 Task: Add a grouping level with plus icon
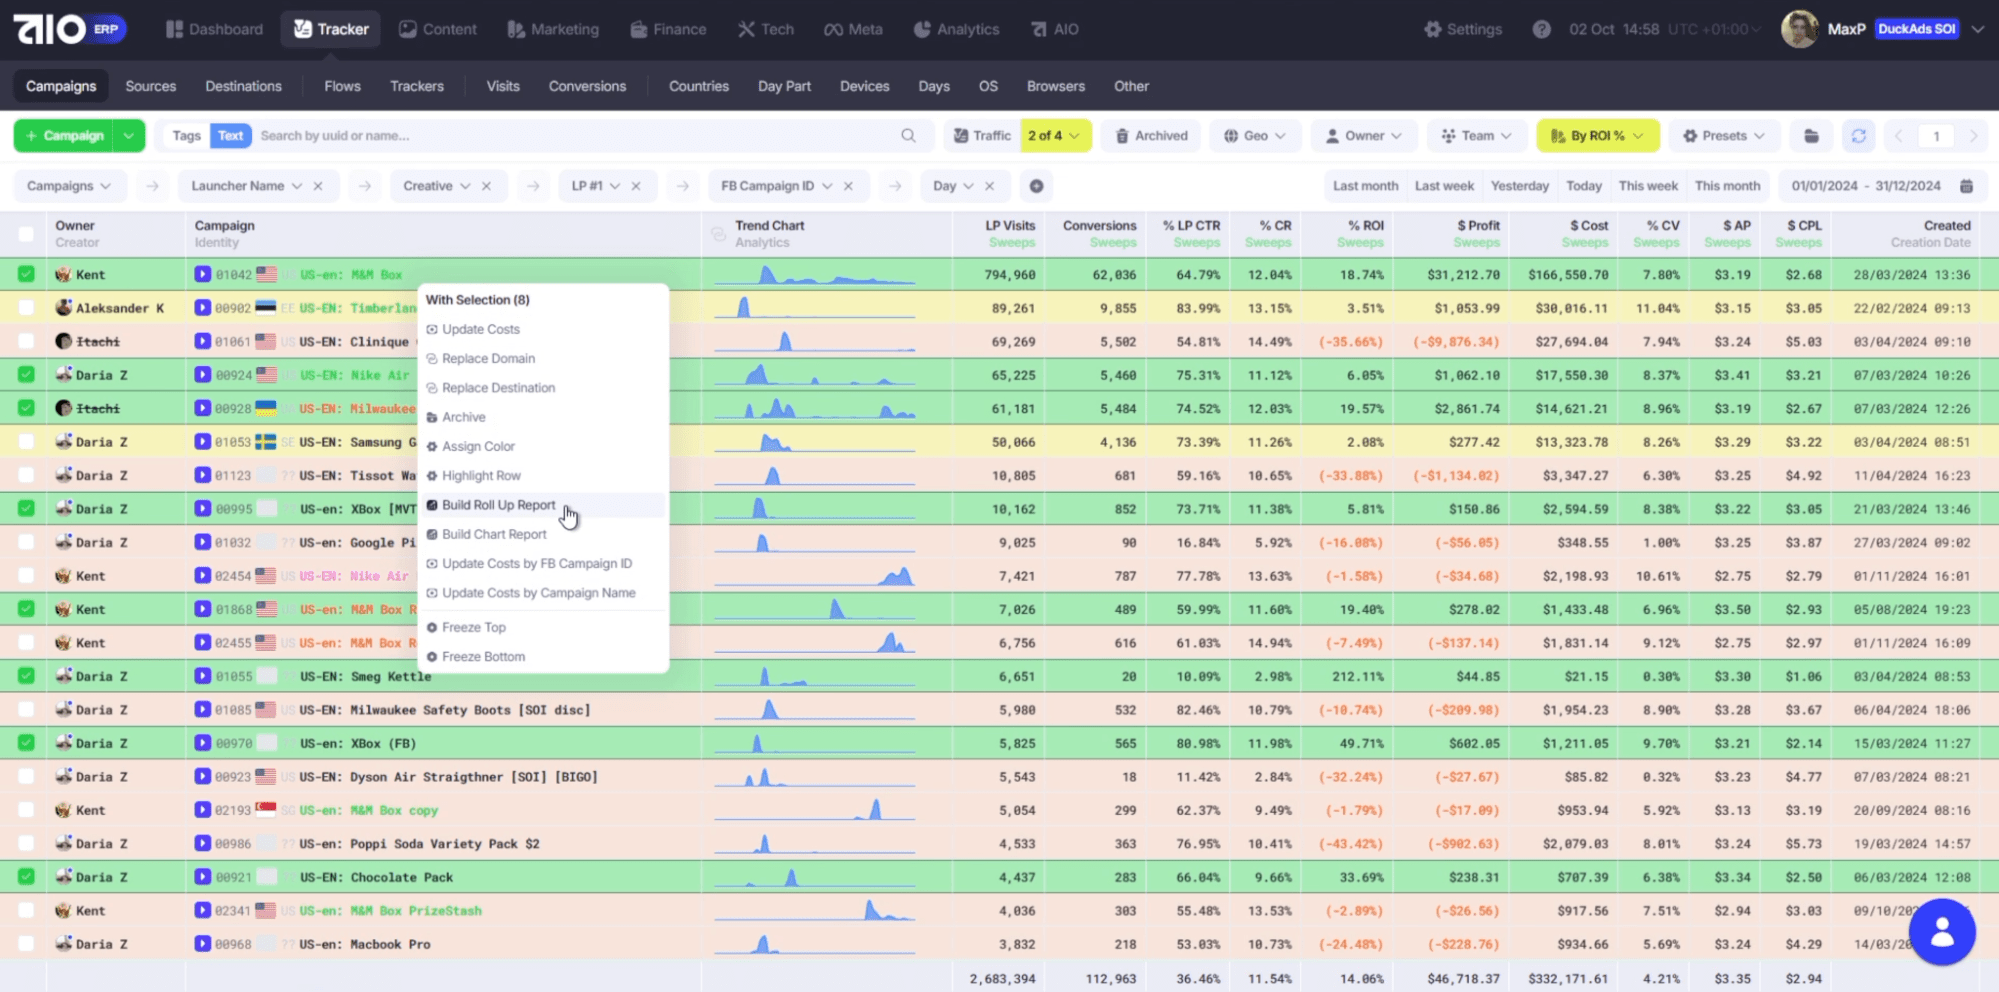(x=1036, y=186)
